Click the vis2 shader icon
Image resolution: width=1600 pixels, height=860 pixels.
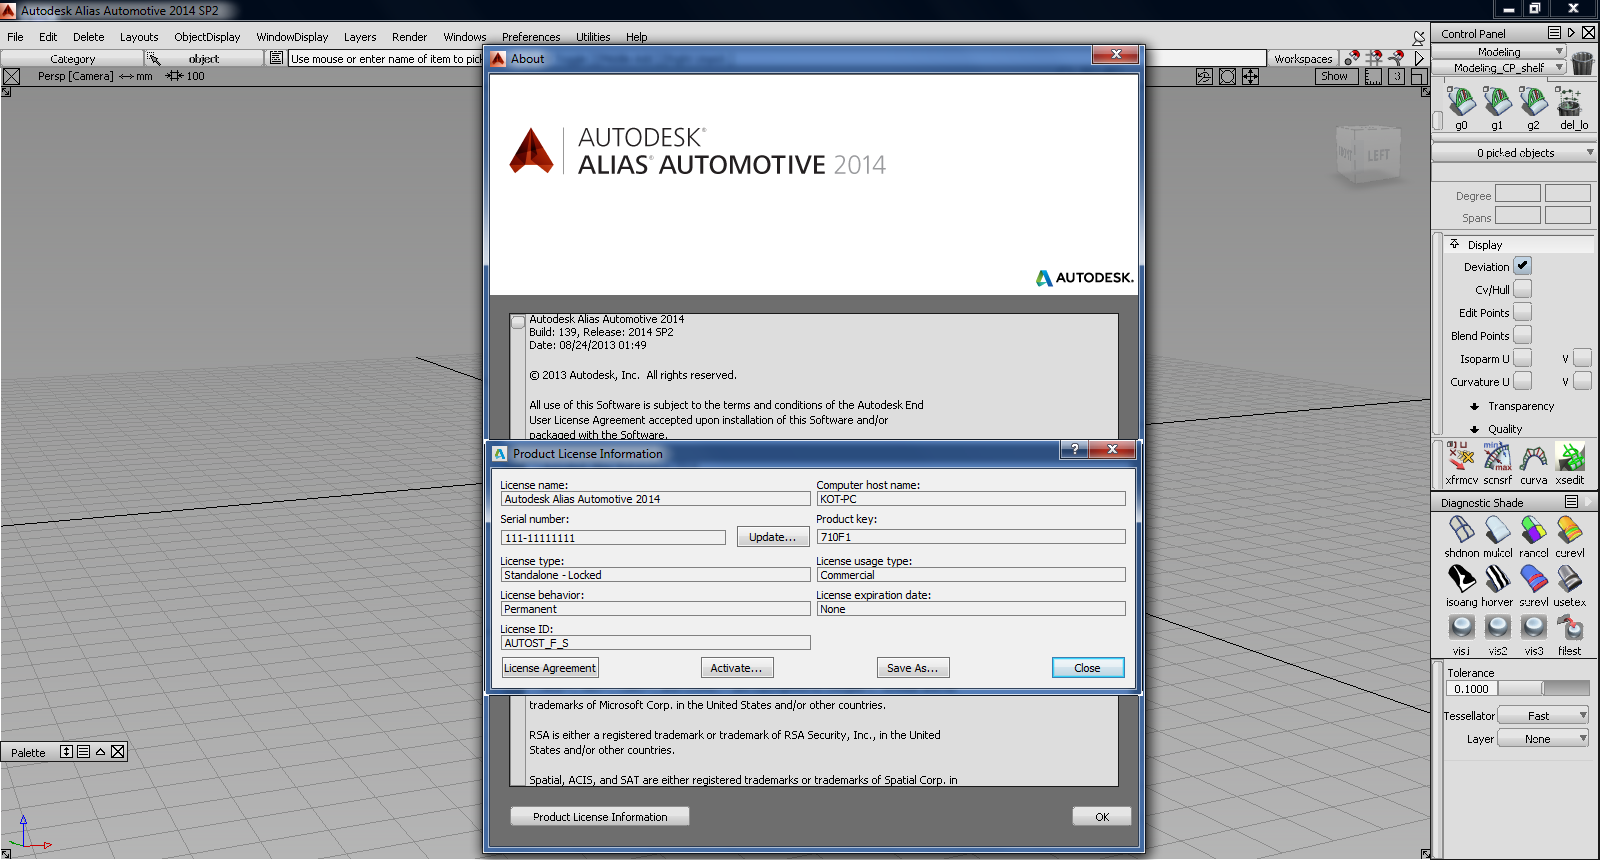point(1497,628)
